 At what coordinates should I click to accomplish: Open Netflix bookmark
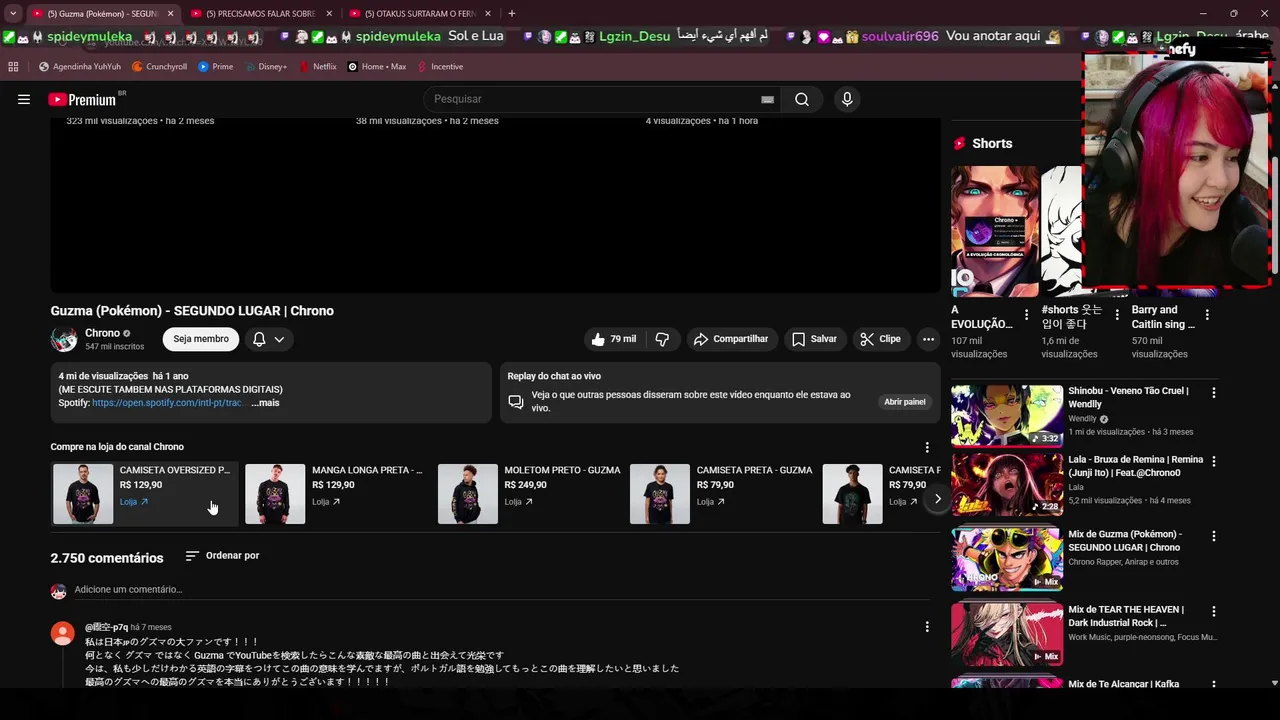click(x=317, y=66)
